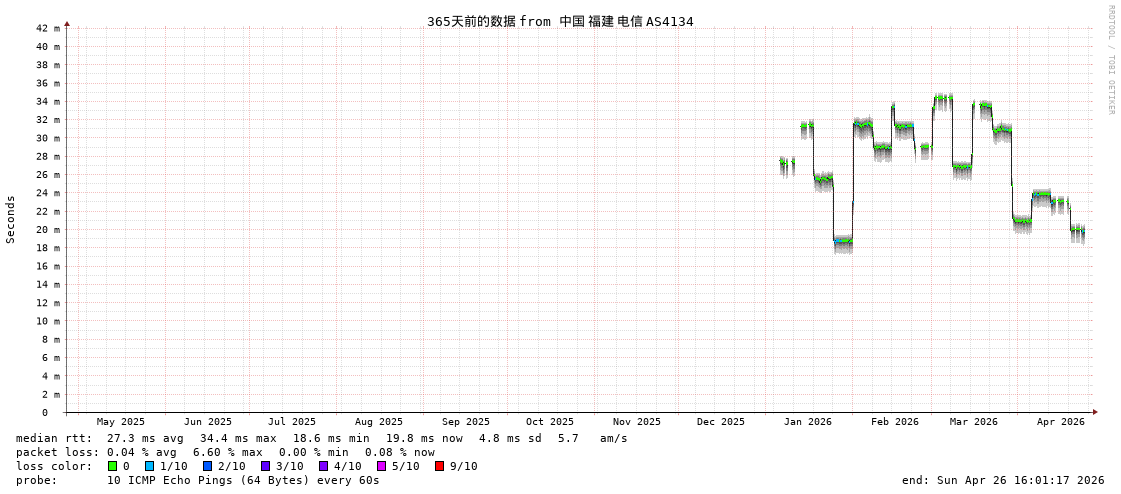Click the 4/10 loss color swatch
The width and height of the screenshot is (1121, 494).
324,466
